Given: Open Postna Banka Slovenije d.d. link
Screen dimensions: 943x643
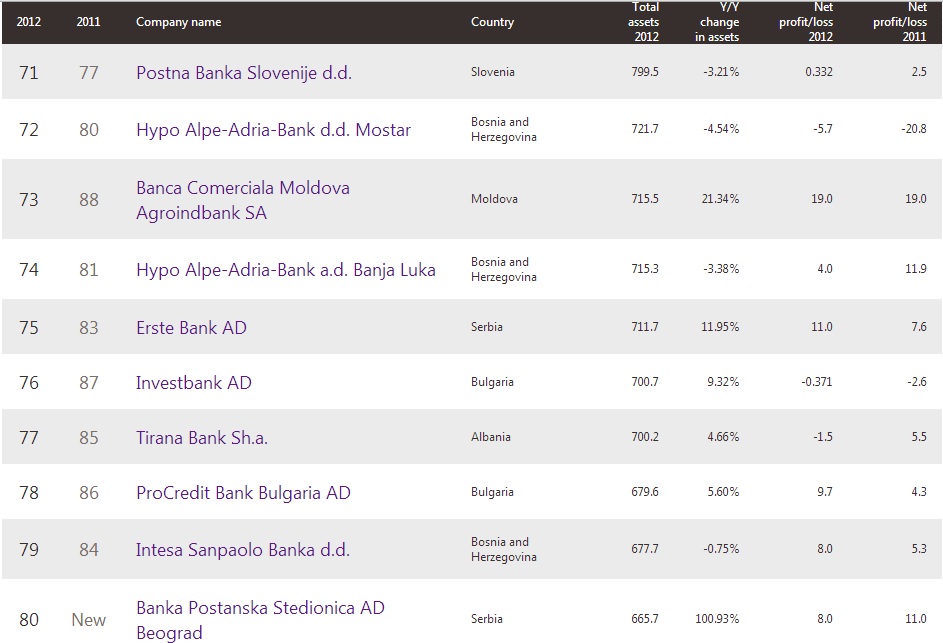Looking at the screenshot, I should coord(244,73).
